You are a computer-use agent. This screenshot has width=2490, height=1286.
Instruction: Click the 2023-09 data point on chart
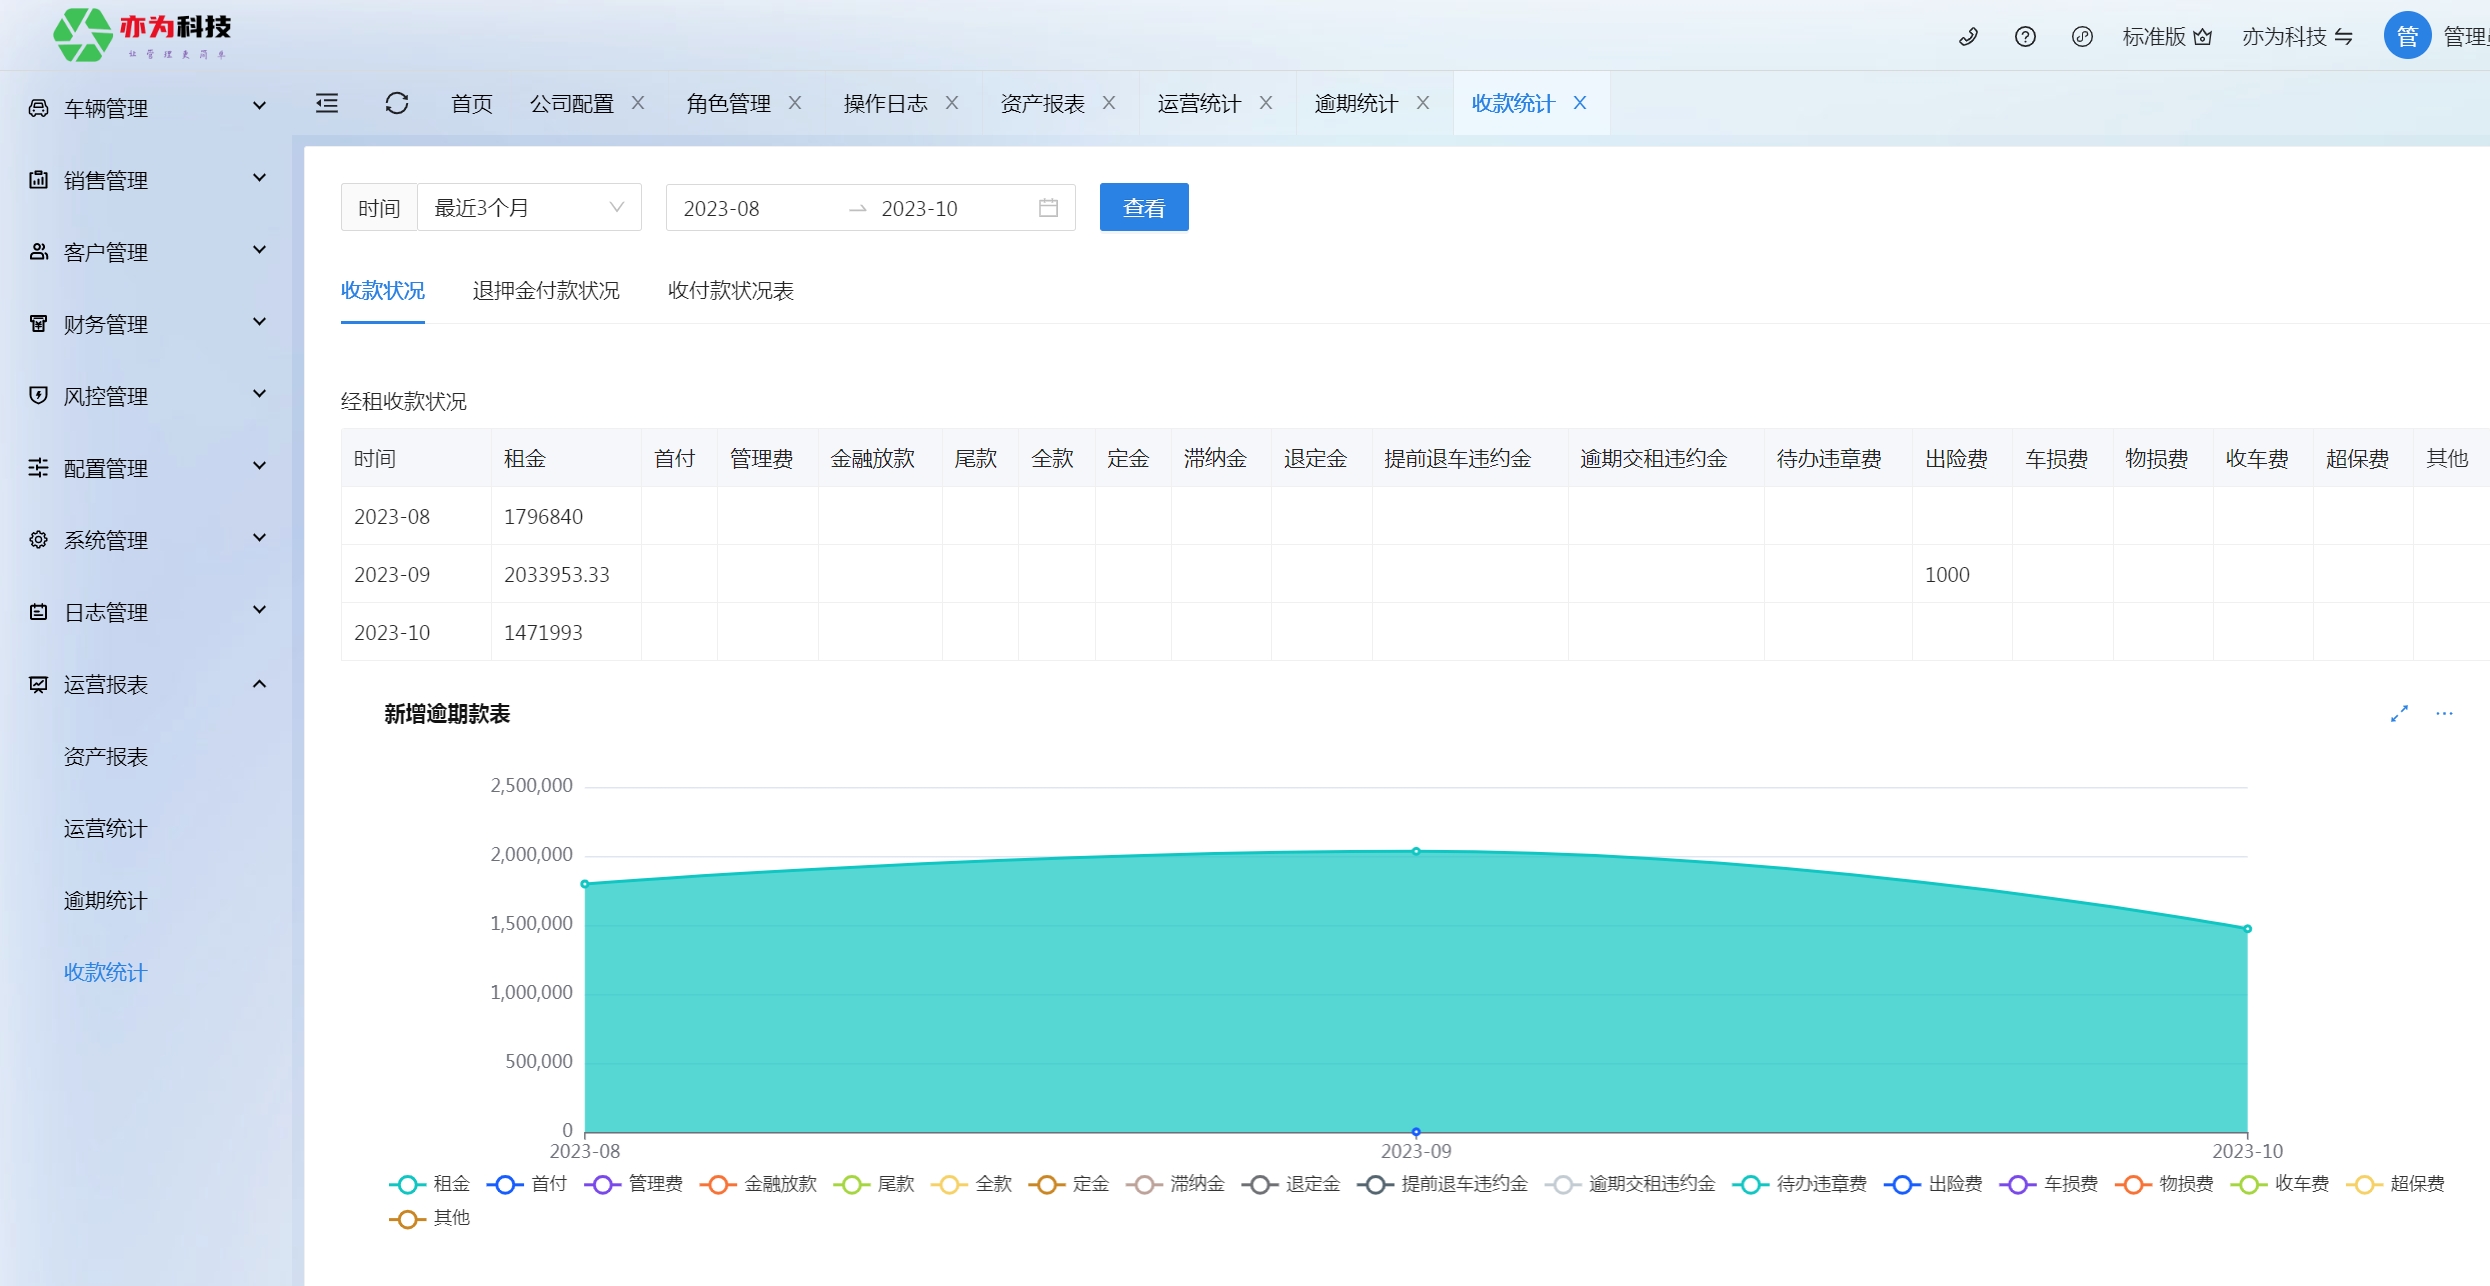tap(1416, 851)
